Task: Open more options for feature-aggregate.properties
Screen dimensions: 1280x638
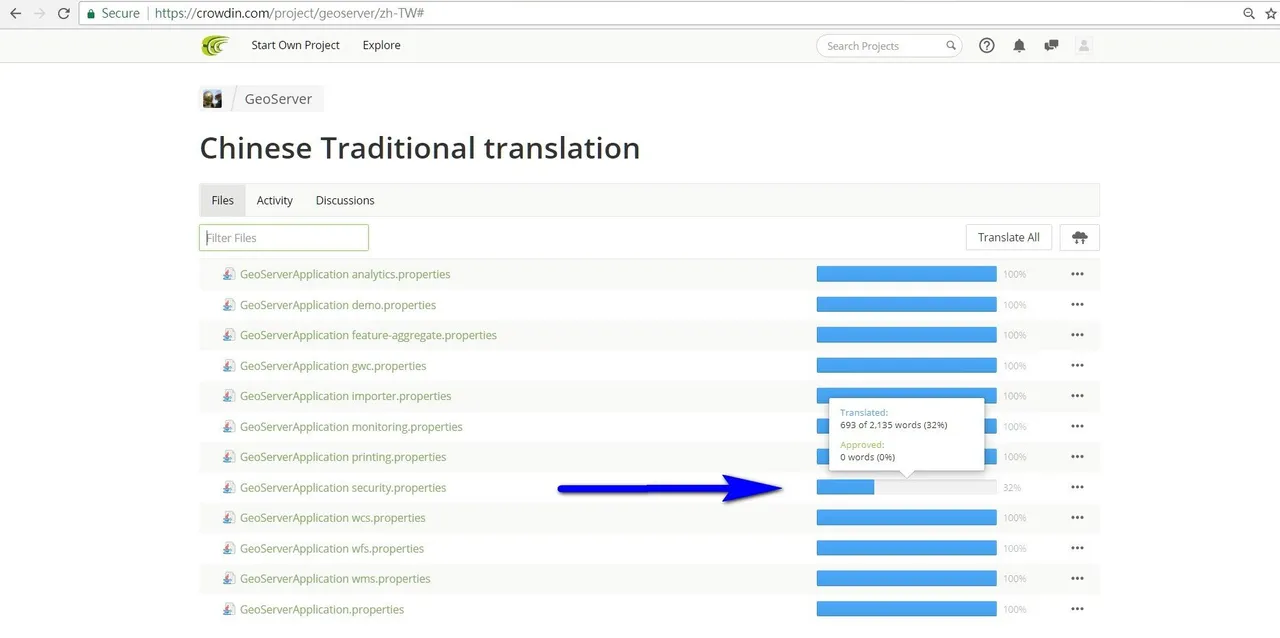Action: tap(1077, 335)
